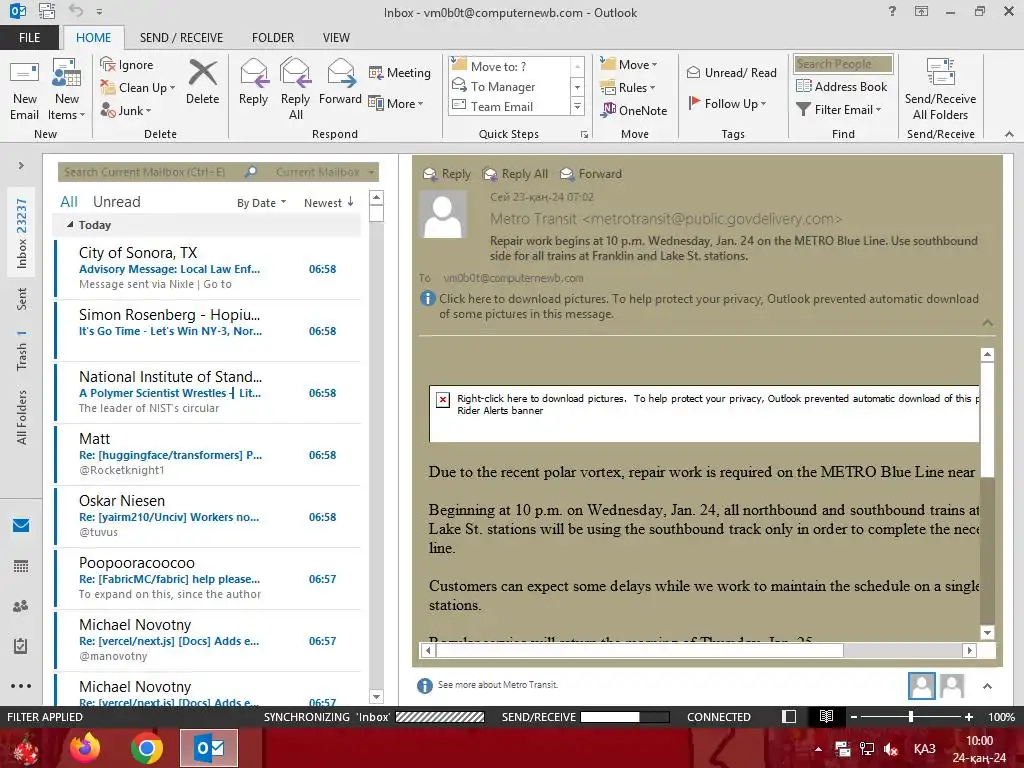Switch to Tasks view icon
1024x768 pixels.
coord(21,646)
